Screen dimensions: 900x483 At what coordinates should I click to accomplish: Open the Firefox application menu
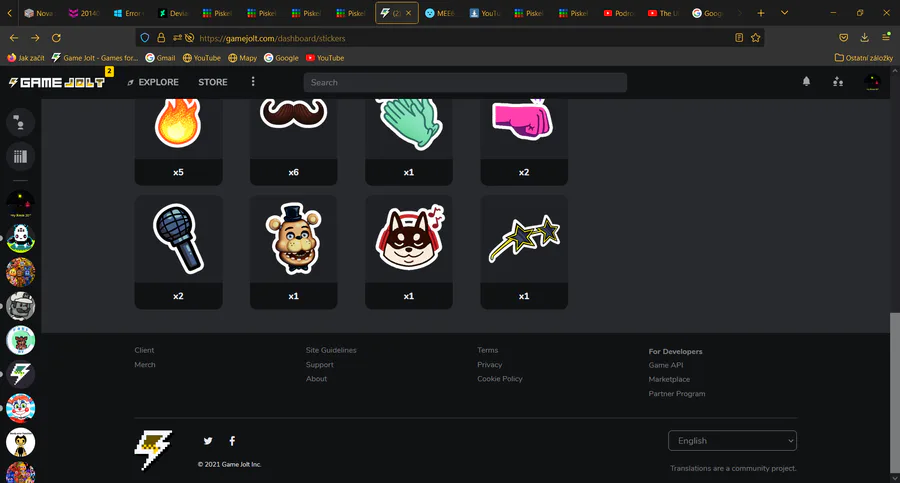(x=886, y=38)
